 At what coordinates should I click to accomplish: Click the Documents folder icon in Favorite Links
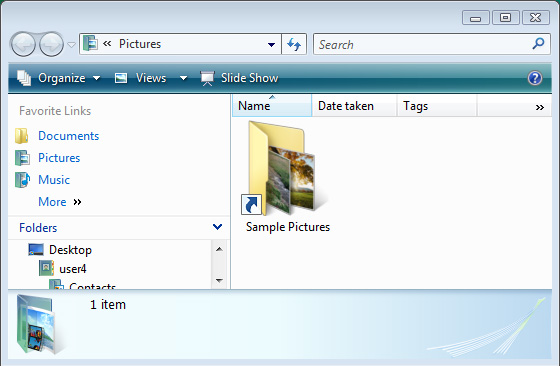pyautogui.click(x=22, y=136)
